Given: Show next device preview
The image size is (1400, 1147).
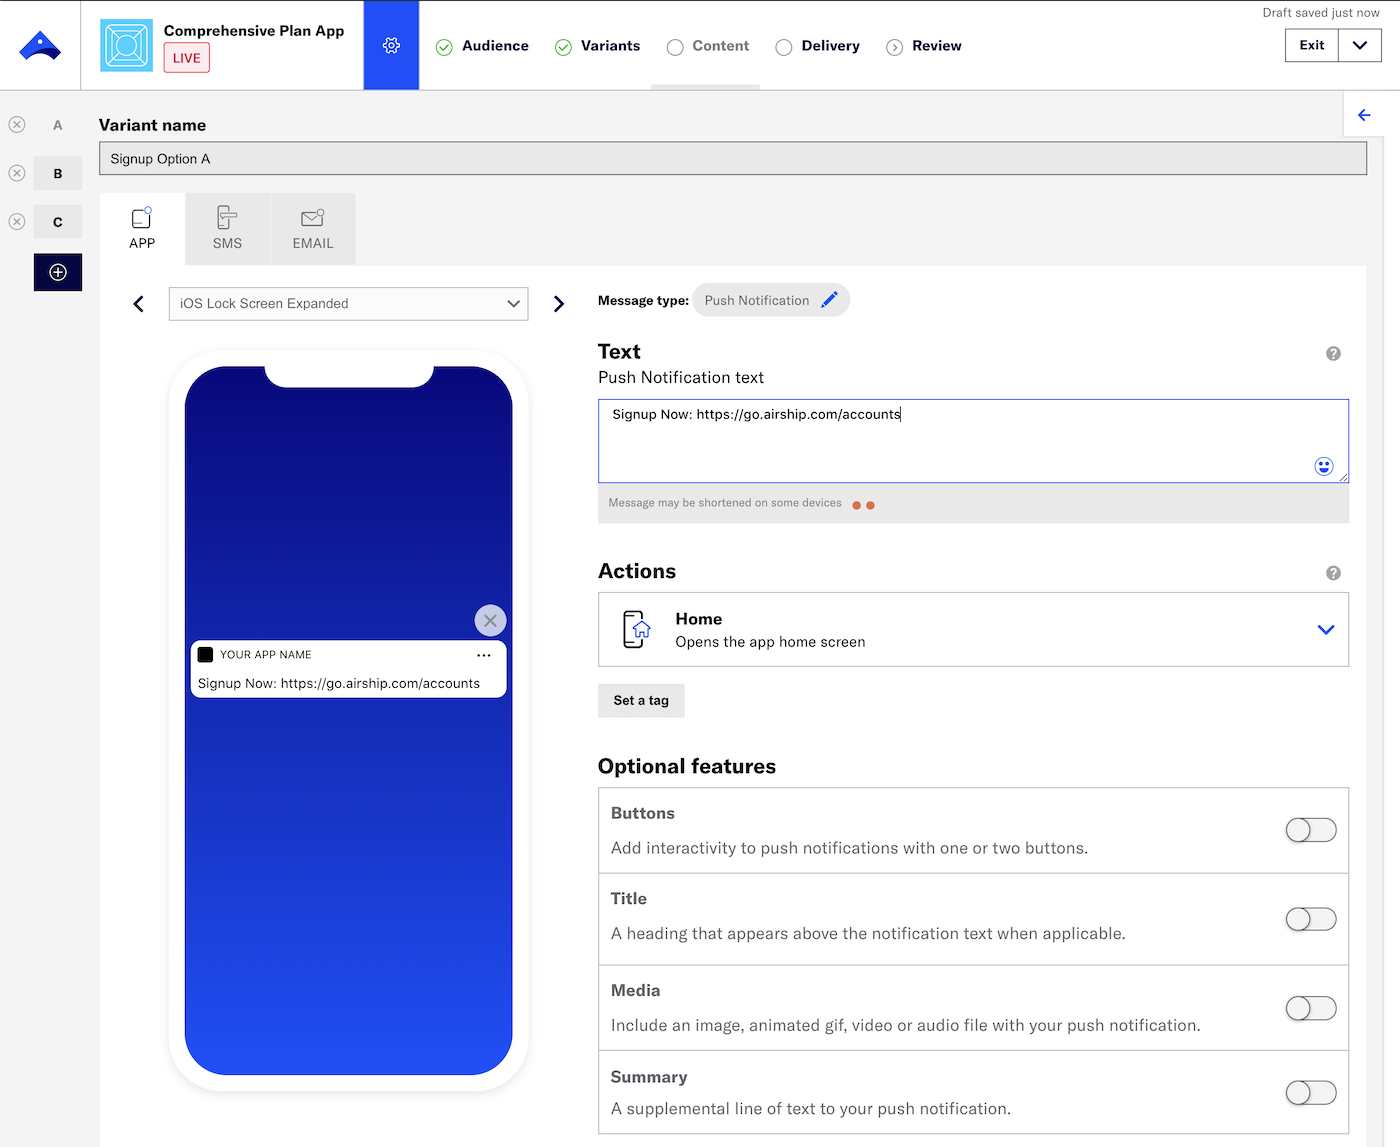Looking at the screenshot, I should [559, 304].
